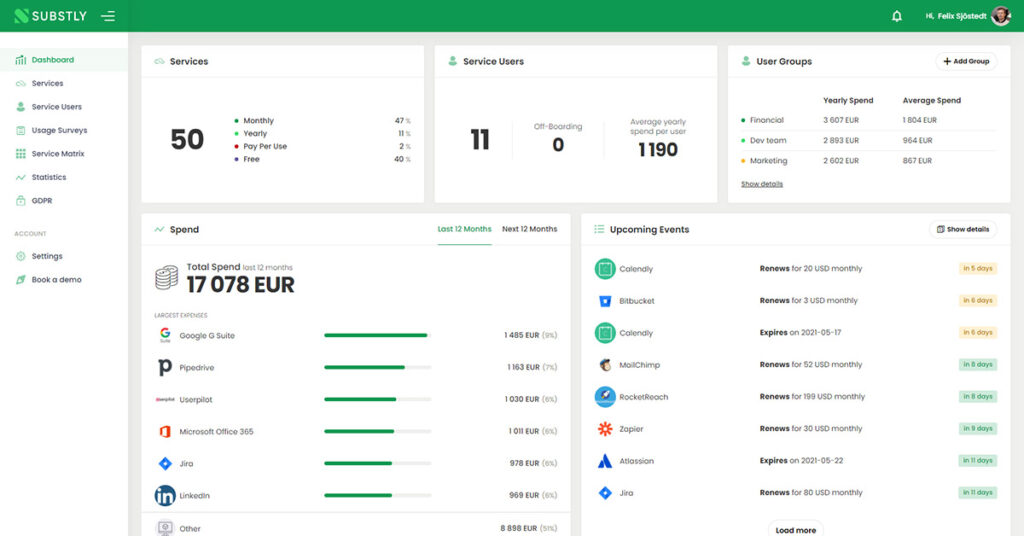Screen dimensions: 1024x536
Task: Click the MailChimp icon in events
Action: 604,365
